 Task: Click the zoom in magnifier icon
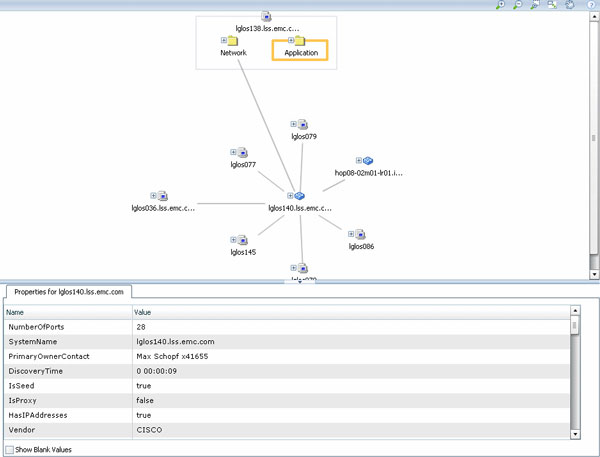click(x=500, y=5)
